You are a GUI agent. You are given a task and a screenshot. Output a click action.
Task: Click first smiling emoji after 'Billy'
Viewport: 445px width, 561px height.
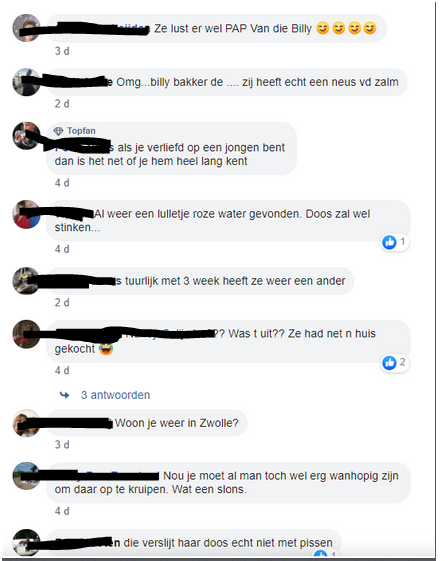pyautogui.click(x=323, y=28)
